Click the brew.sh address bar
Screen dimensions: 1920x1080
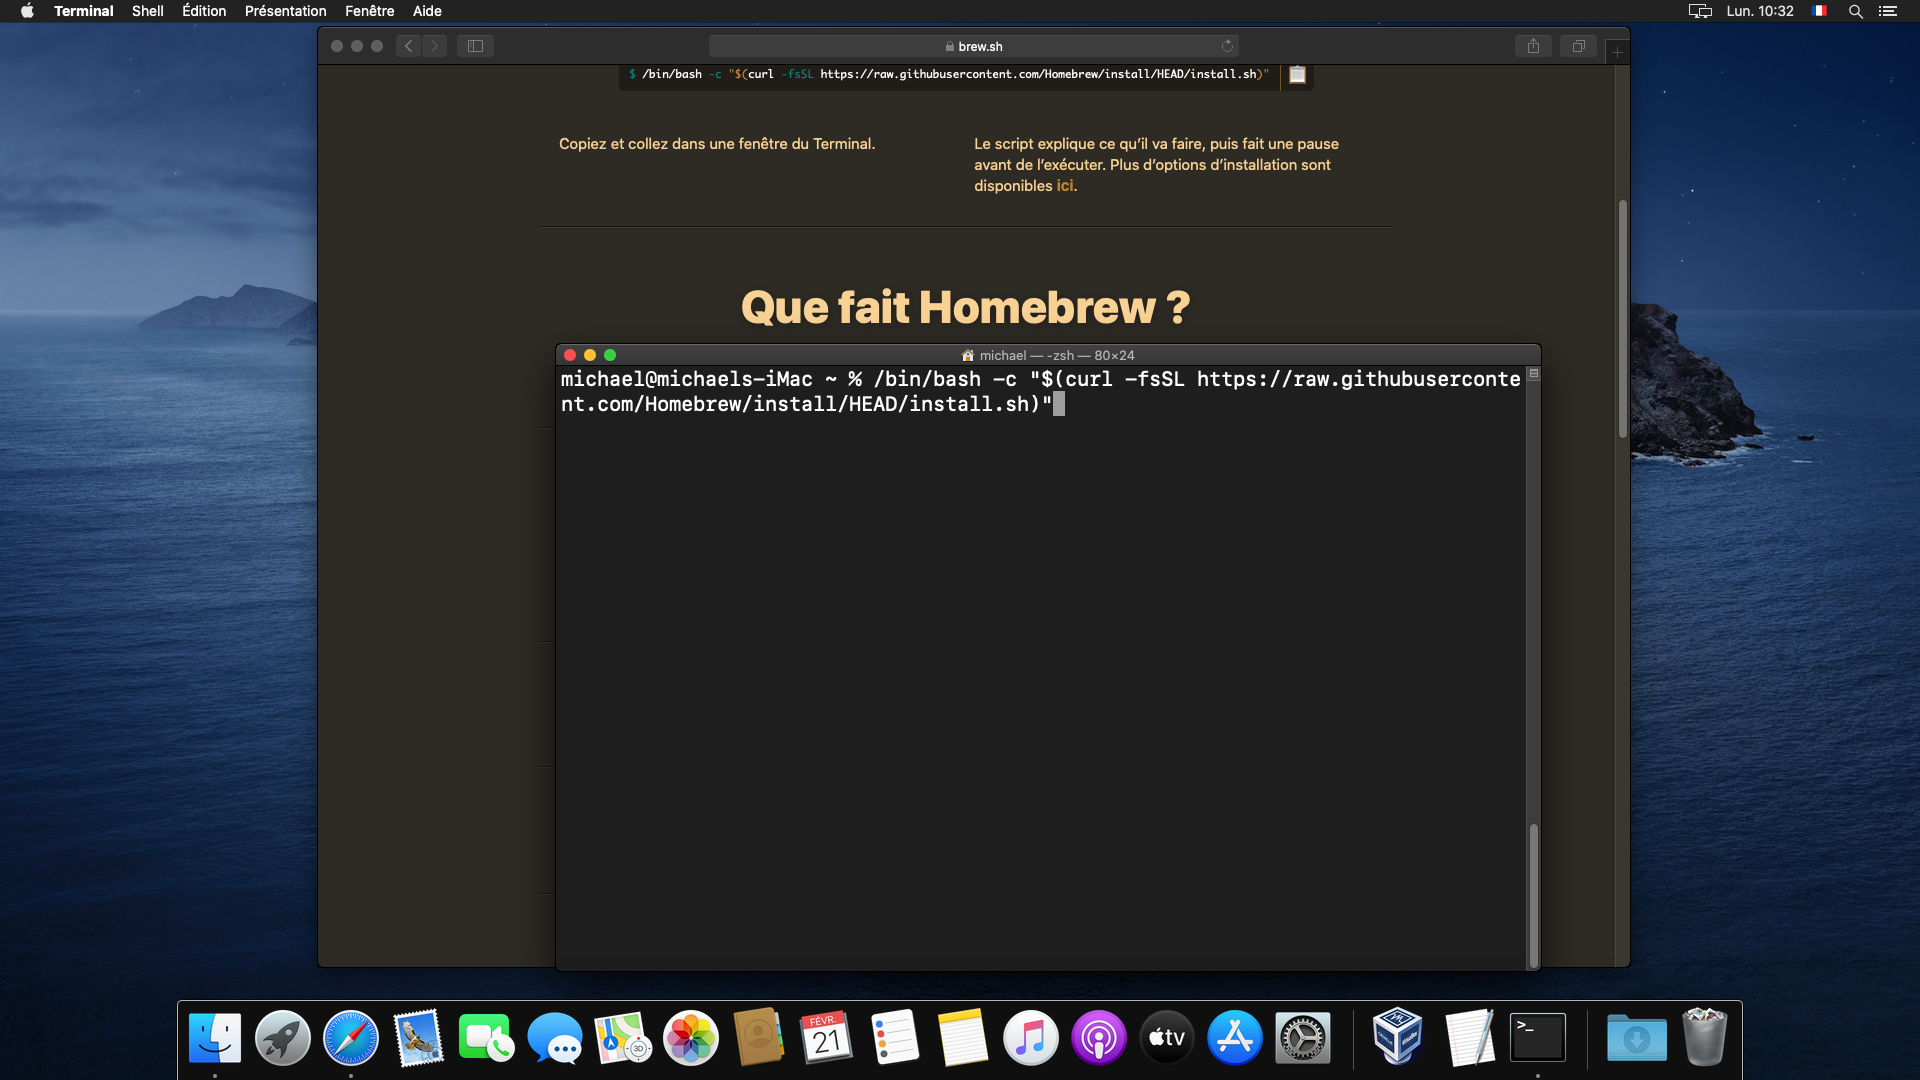pos(973,46)
